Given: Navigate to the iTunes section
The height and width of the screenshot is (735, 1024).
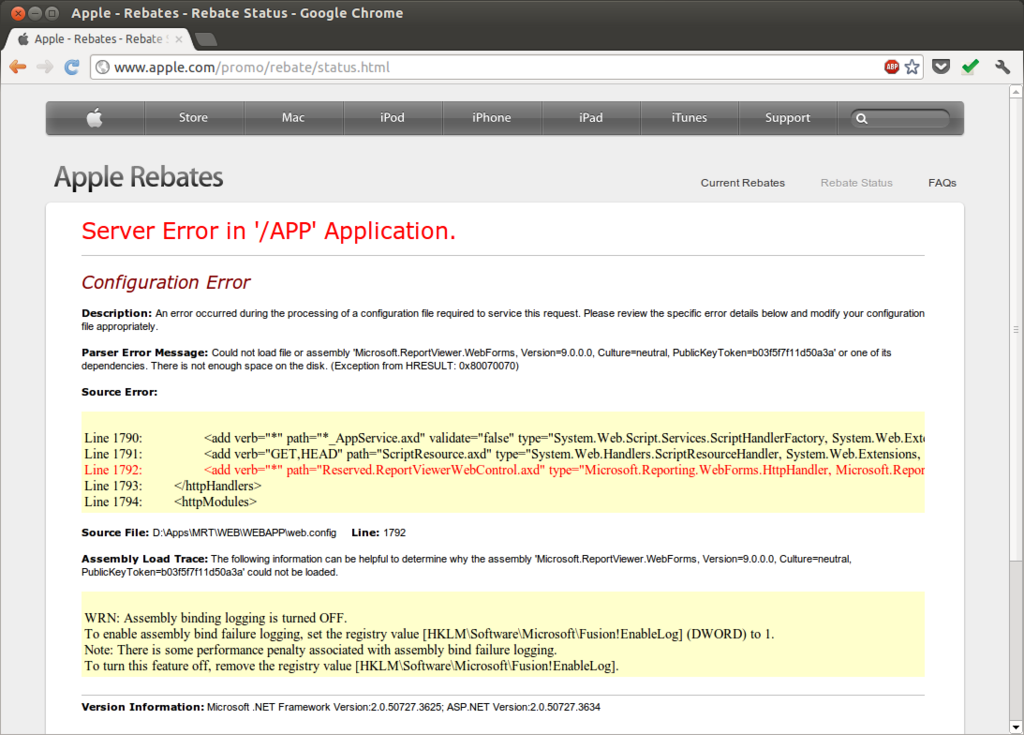Looking at the screenshot, I should pos(689,118).
